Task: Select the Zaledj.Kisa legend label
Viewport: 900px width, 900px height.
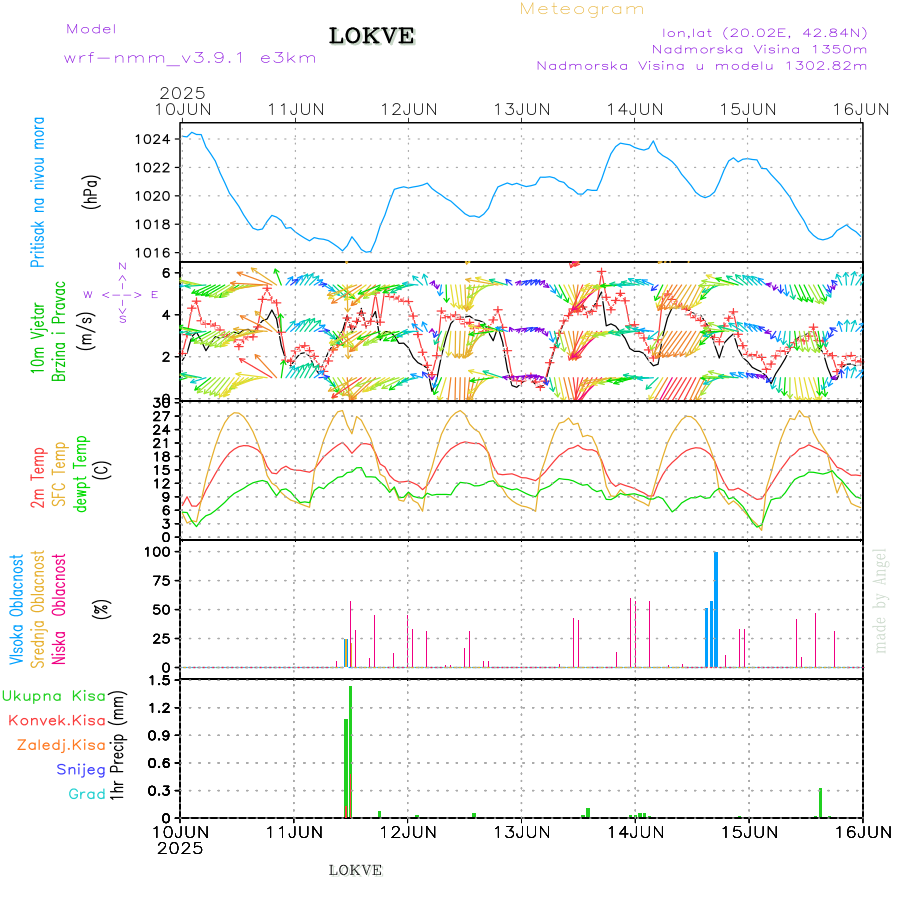Action: click(x=61, y=745)
